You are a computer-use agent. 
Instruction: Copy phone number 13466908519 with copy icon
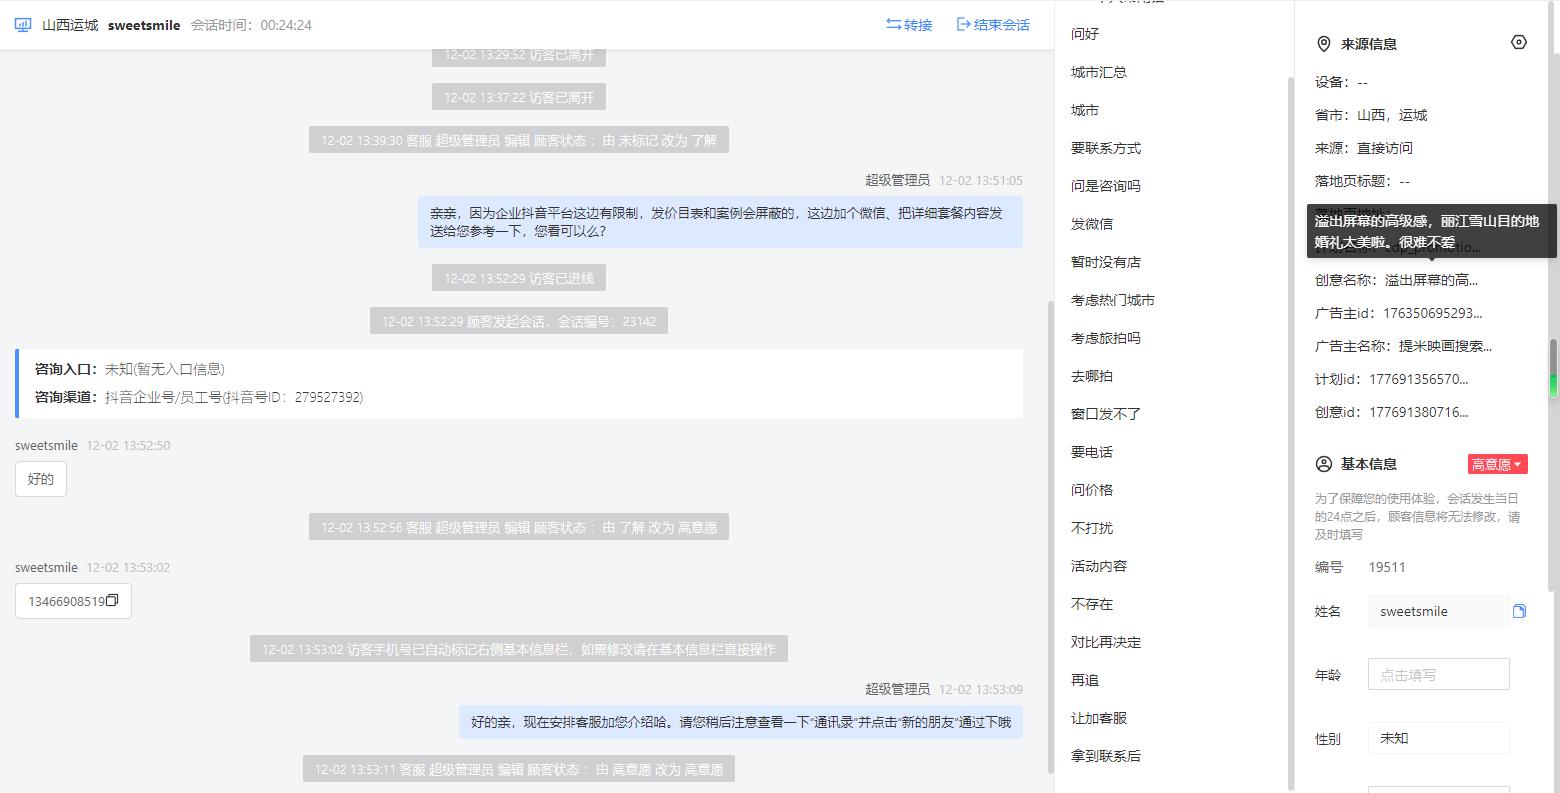tap(112, 601)
